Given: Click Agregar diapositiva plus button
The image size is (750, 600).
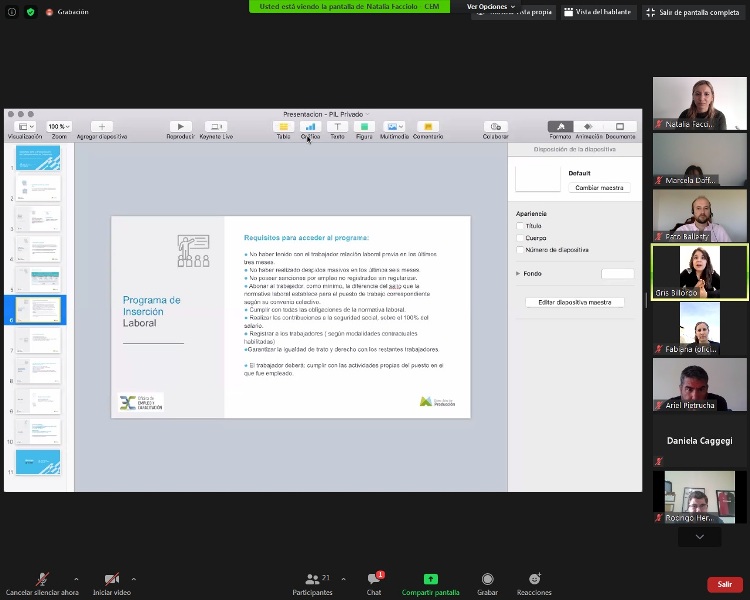Looking at the screenshot, I should 101,127.
